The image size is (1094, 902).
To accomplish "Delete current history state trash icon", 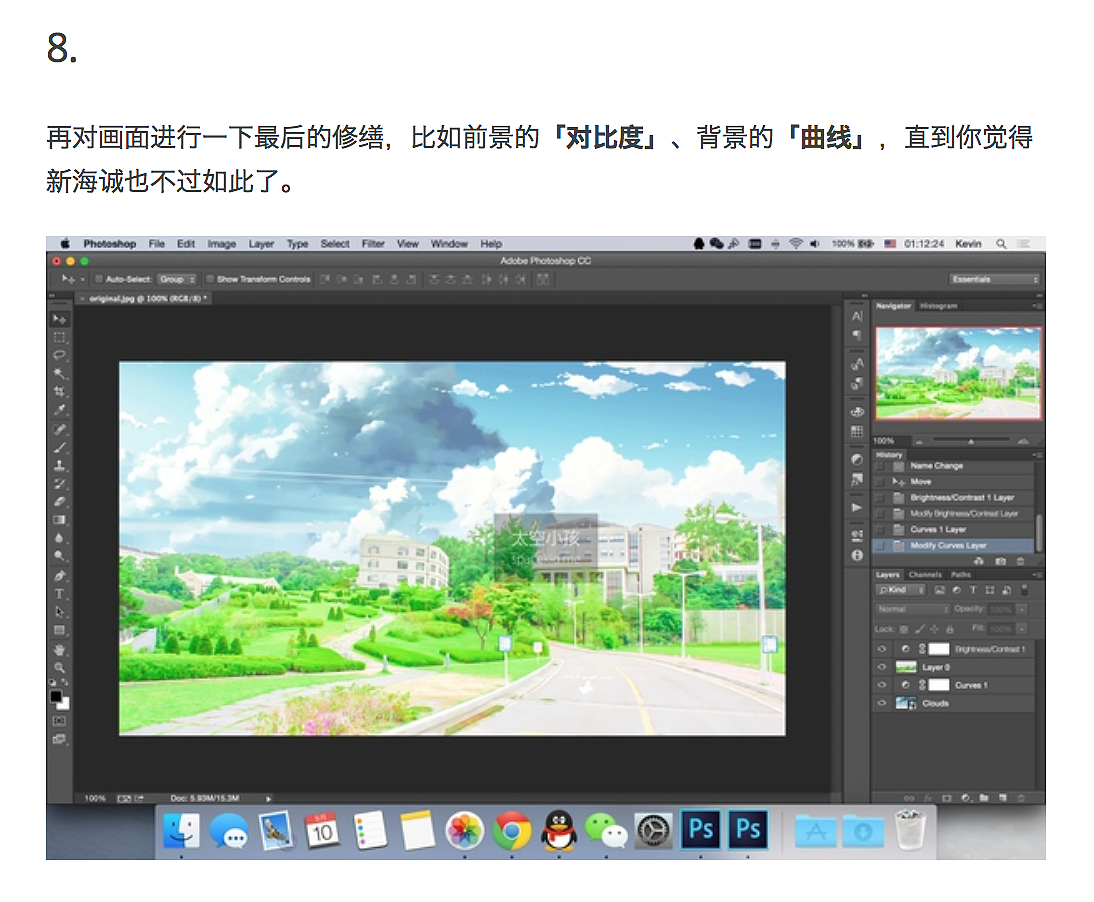I will pyautogui.click(x=1021, y=561).
